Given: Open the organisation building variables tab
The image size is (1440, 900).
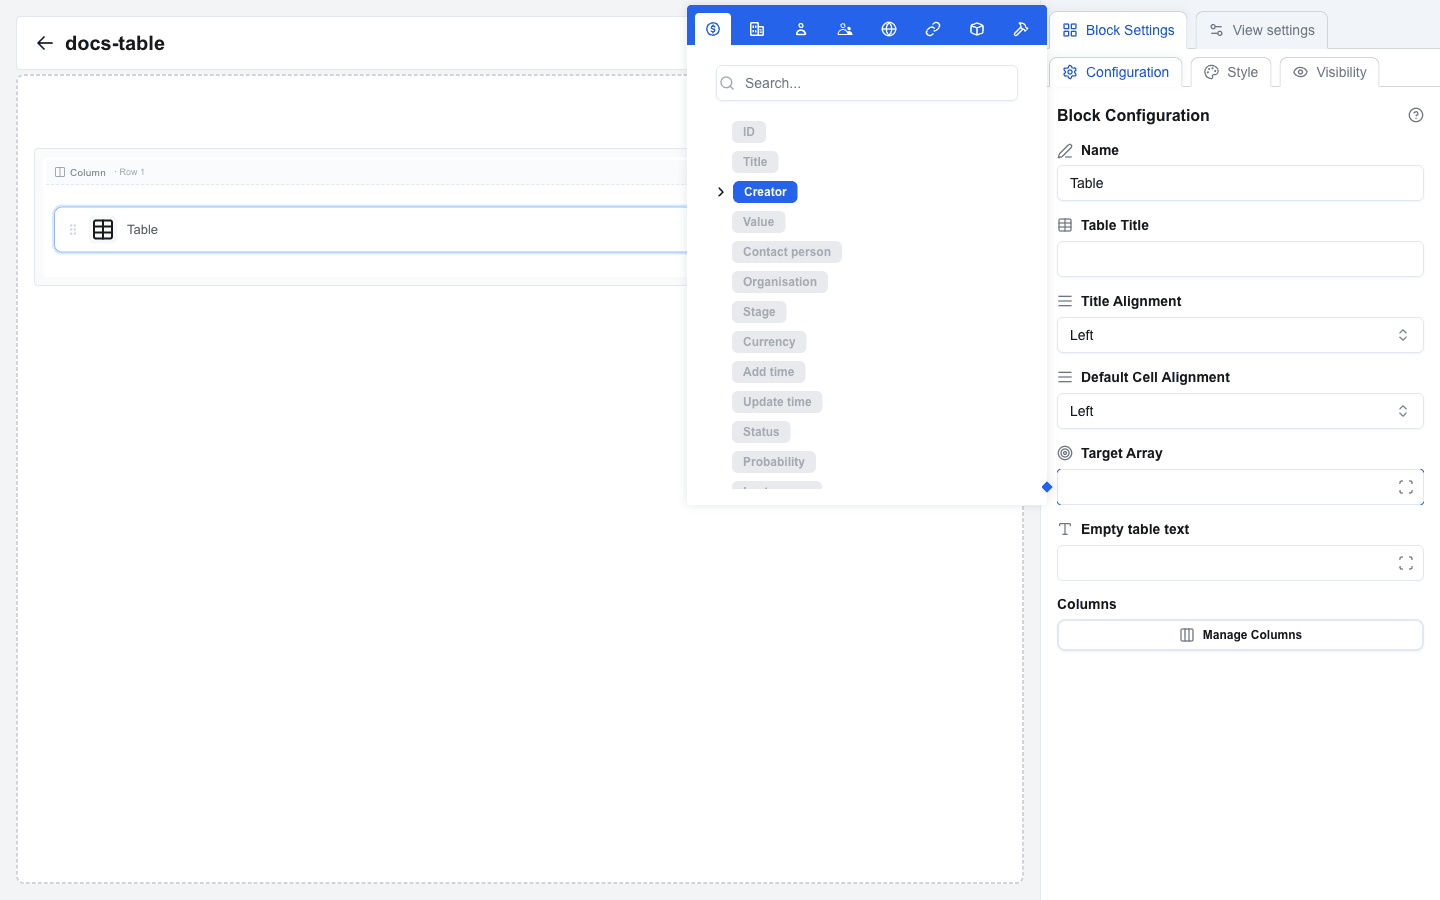Looking at the screenshot, I should (757, 29).
